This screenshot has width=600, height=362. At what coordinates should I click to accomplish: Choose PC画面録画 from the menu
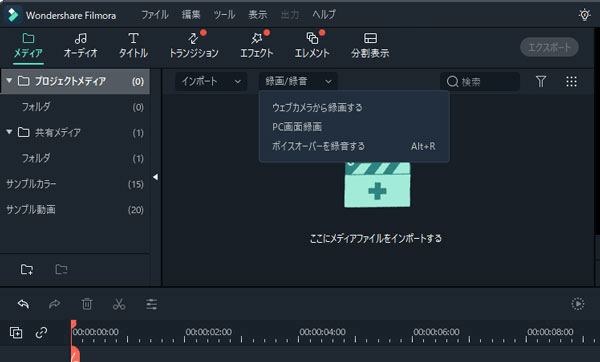pos(354,127)
